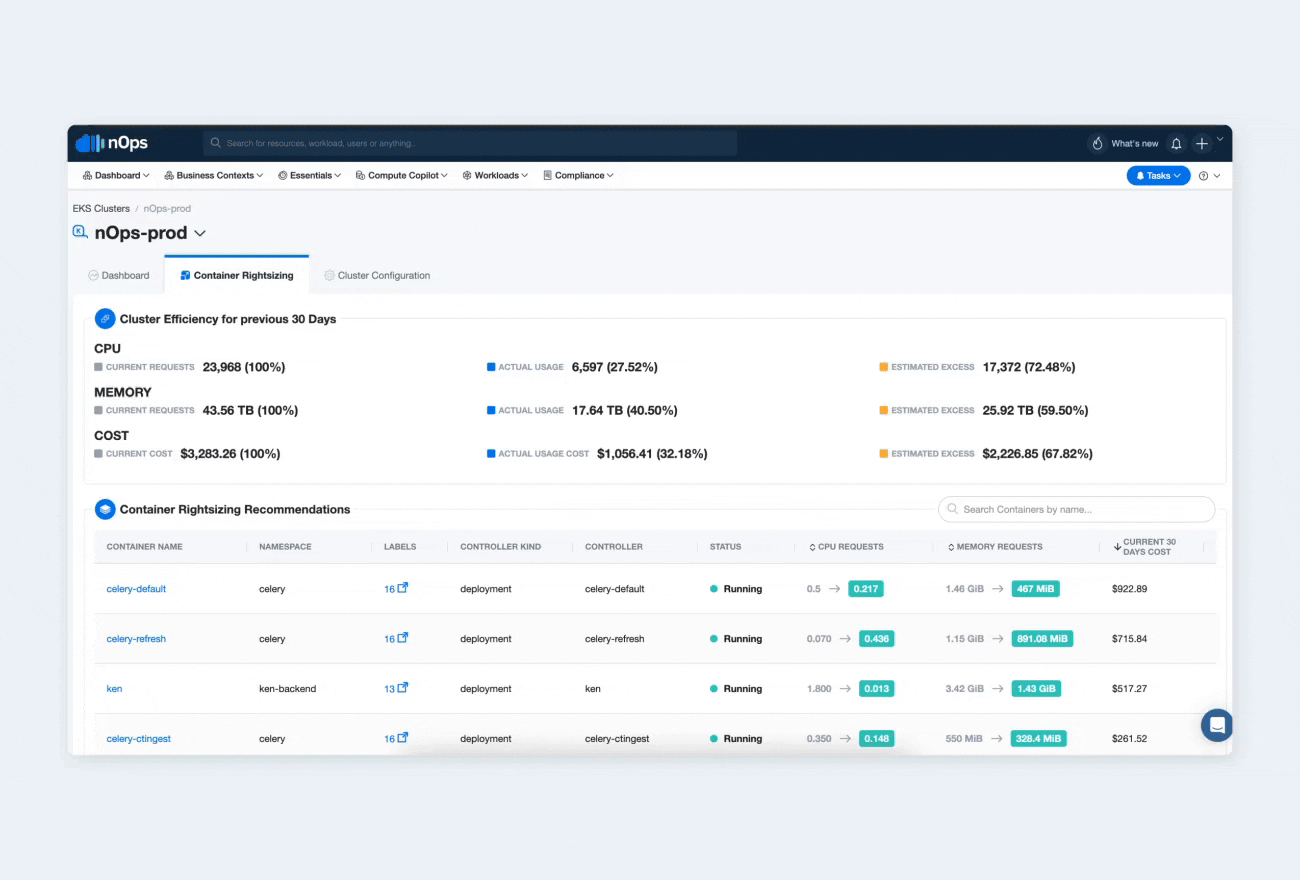The width and height of the screenshot is (1300, 880).
Task: Focus the global resource search field
Action: click(470, 143)
